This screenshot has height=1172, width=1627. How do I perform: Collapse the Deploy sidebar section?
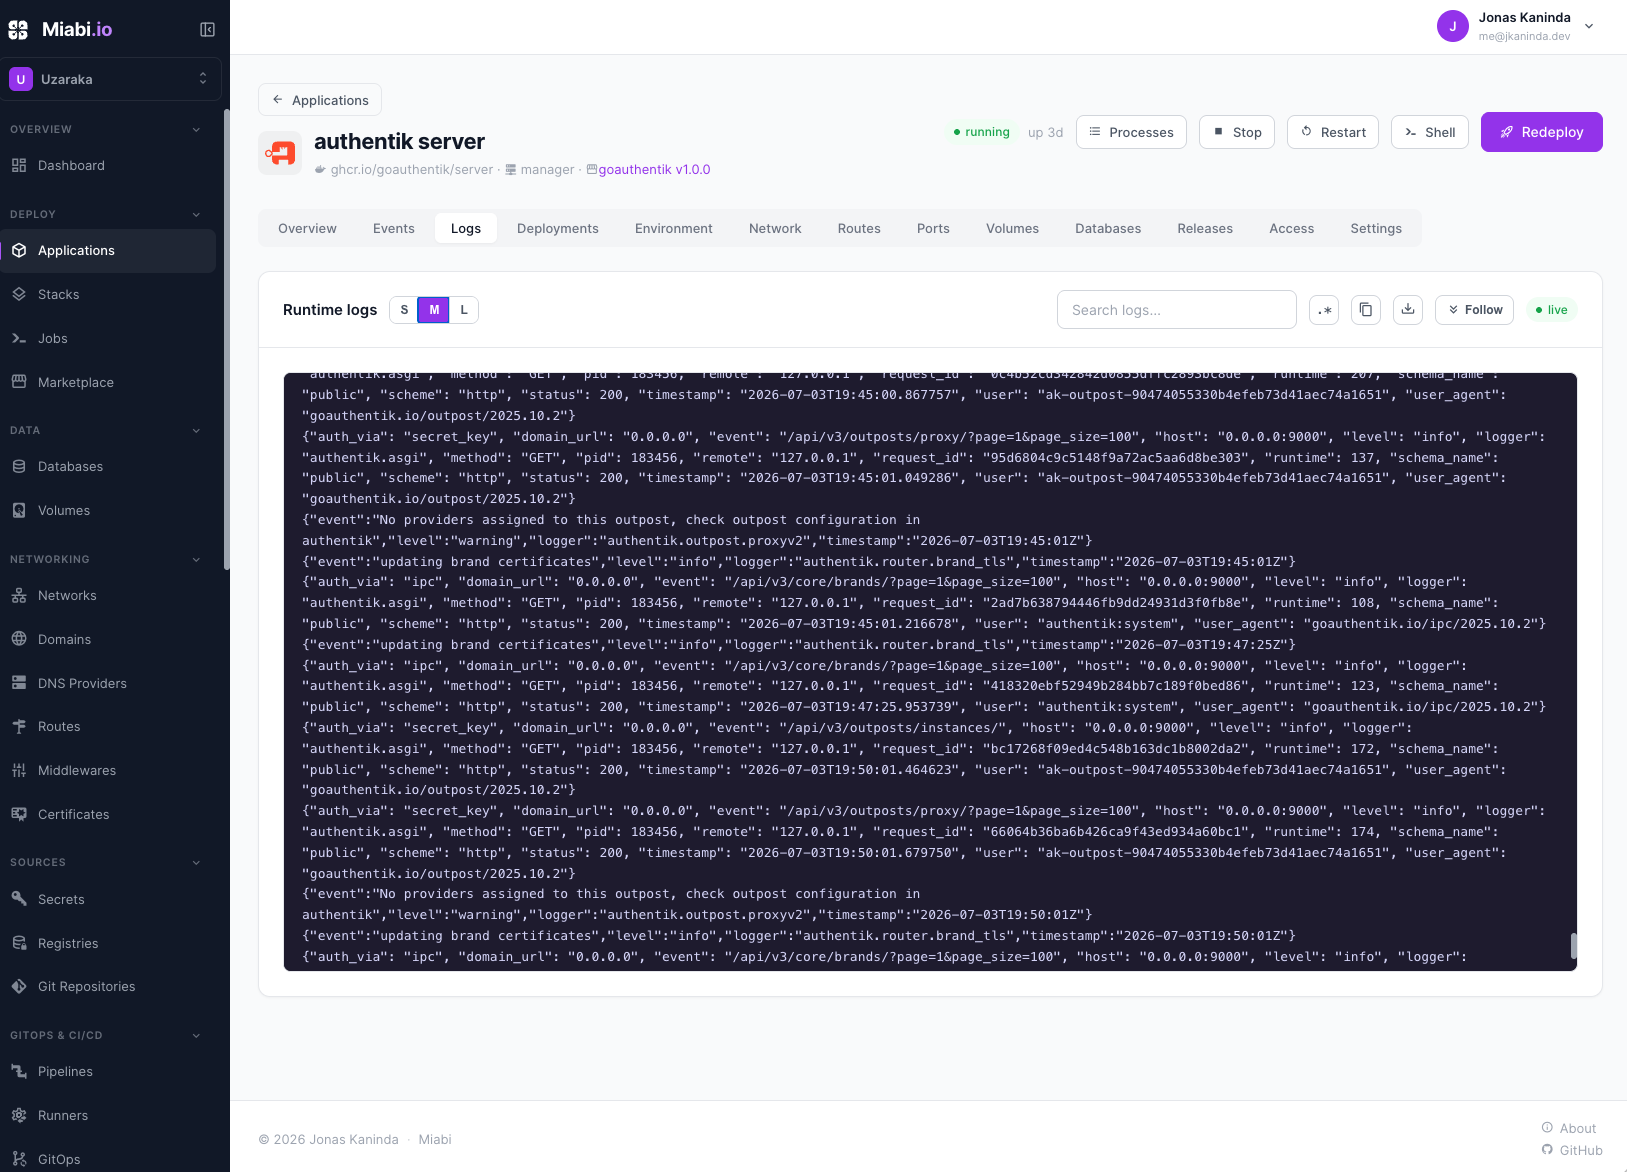(196, 215)
